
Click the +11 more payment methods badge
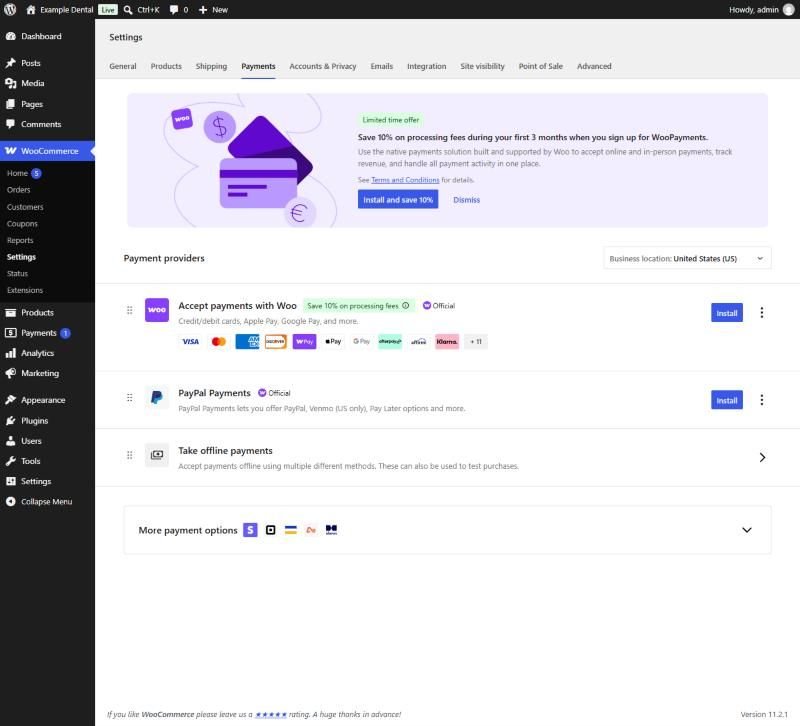(476, 341)
